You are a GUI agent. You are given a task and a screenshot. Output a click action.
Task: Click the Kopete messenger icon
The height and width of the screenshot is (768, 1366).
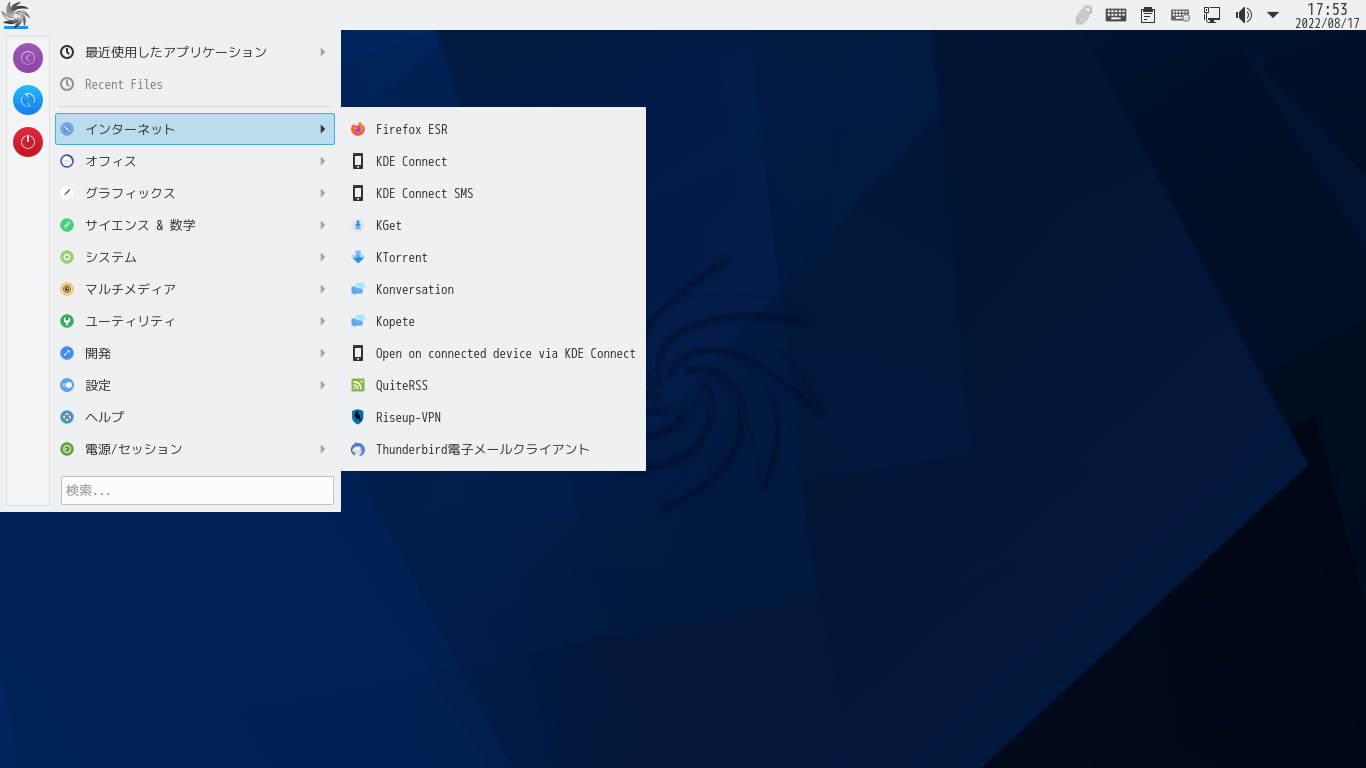pos(358,321)
